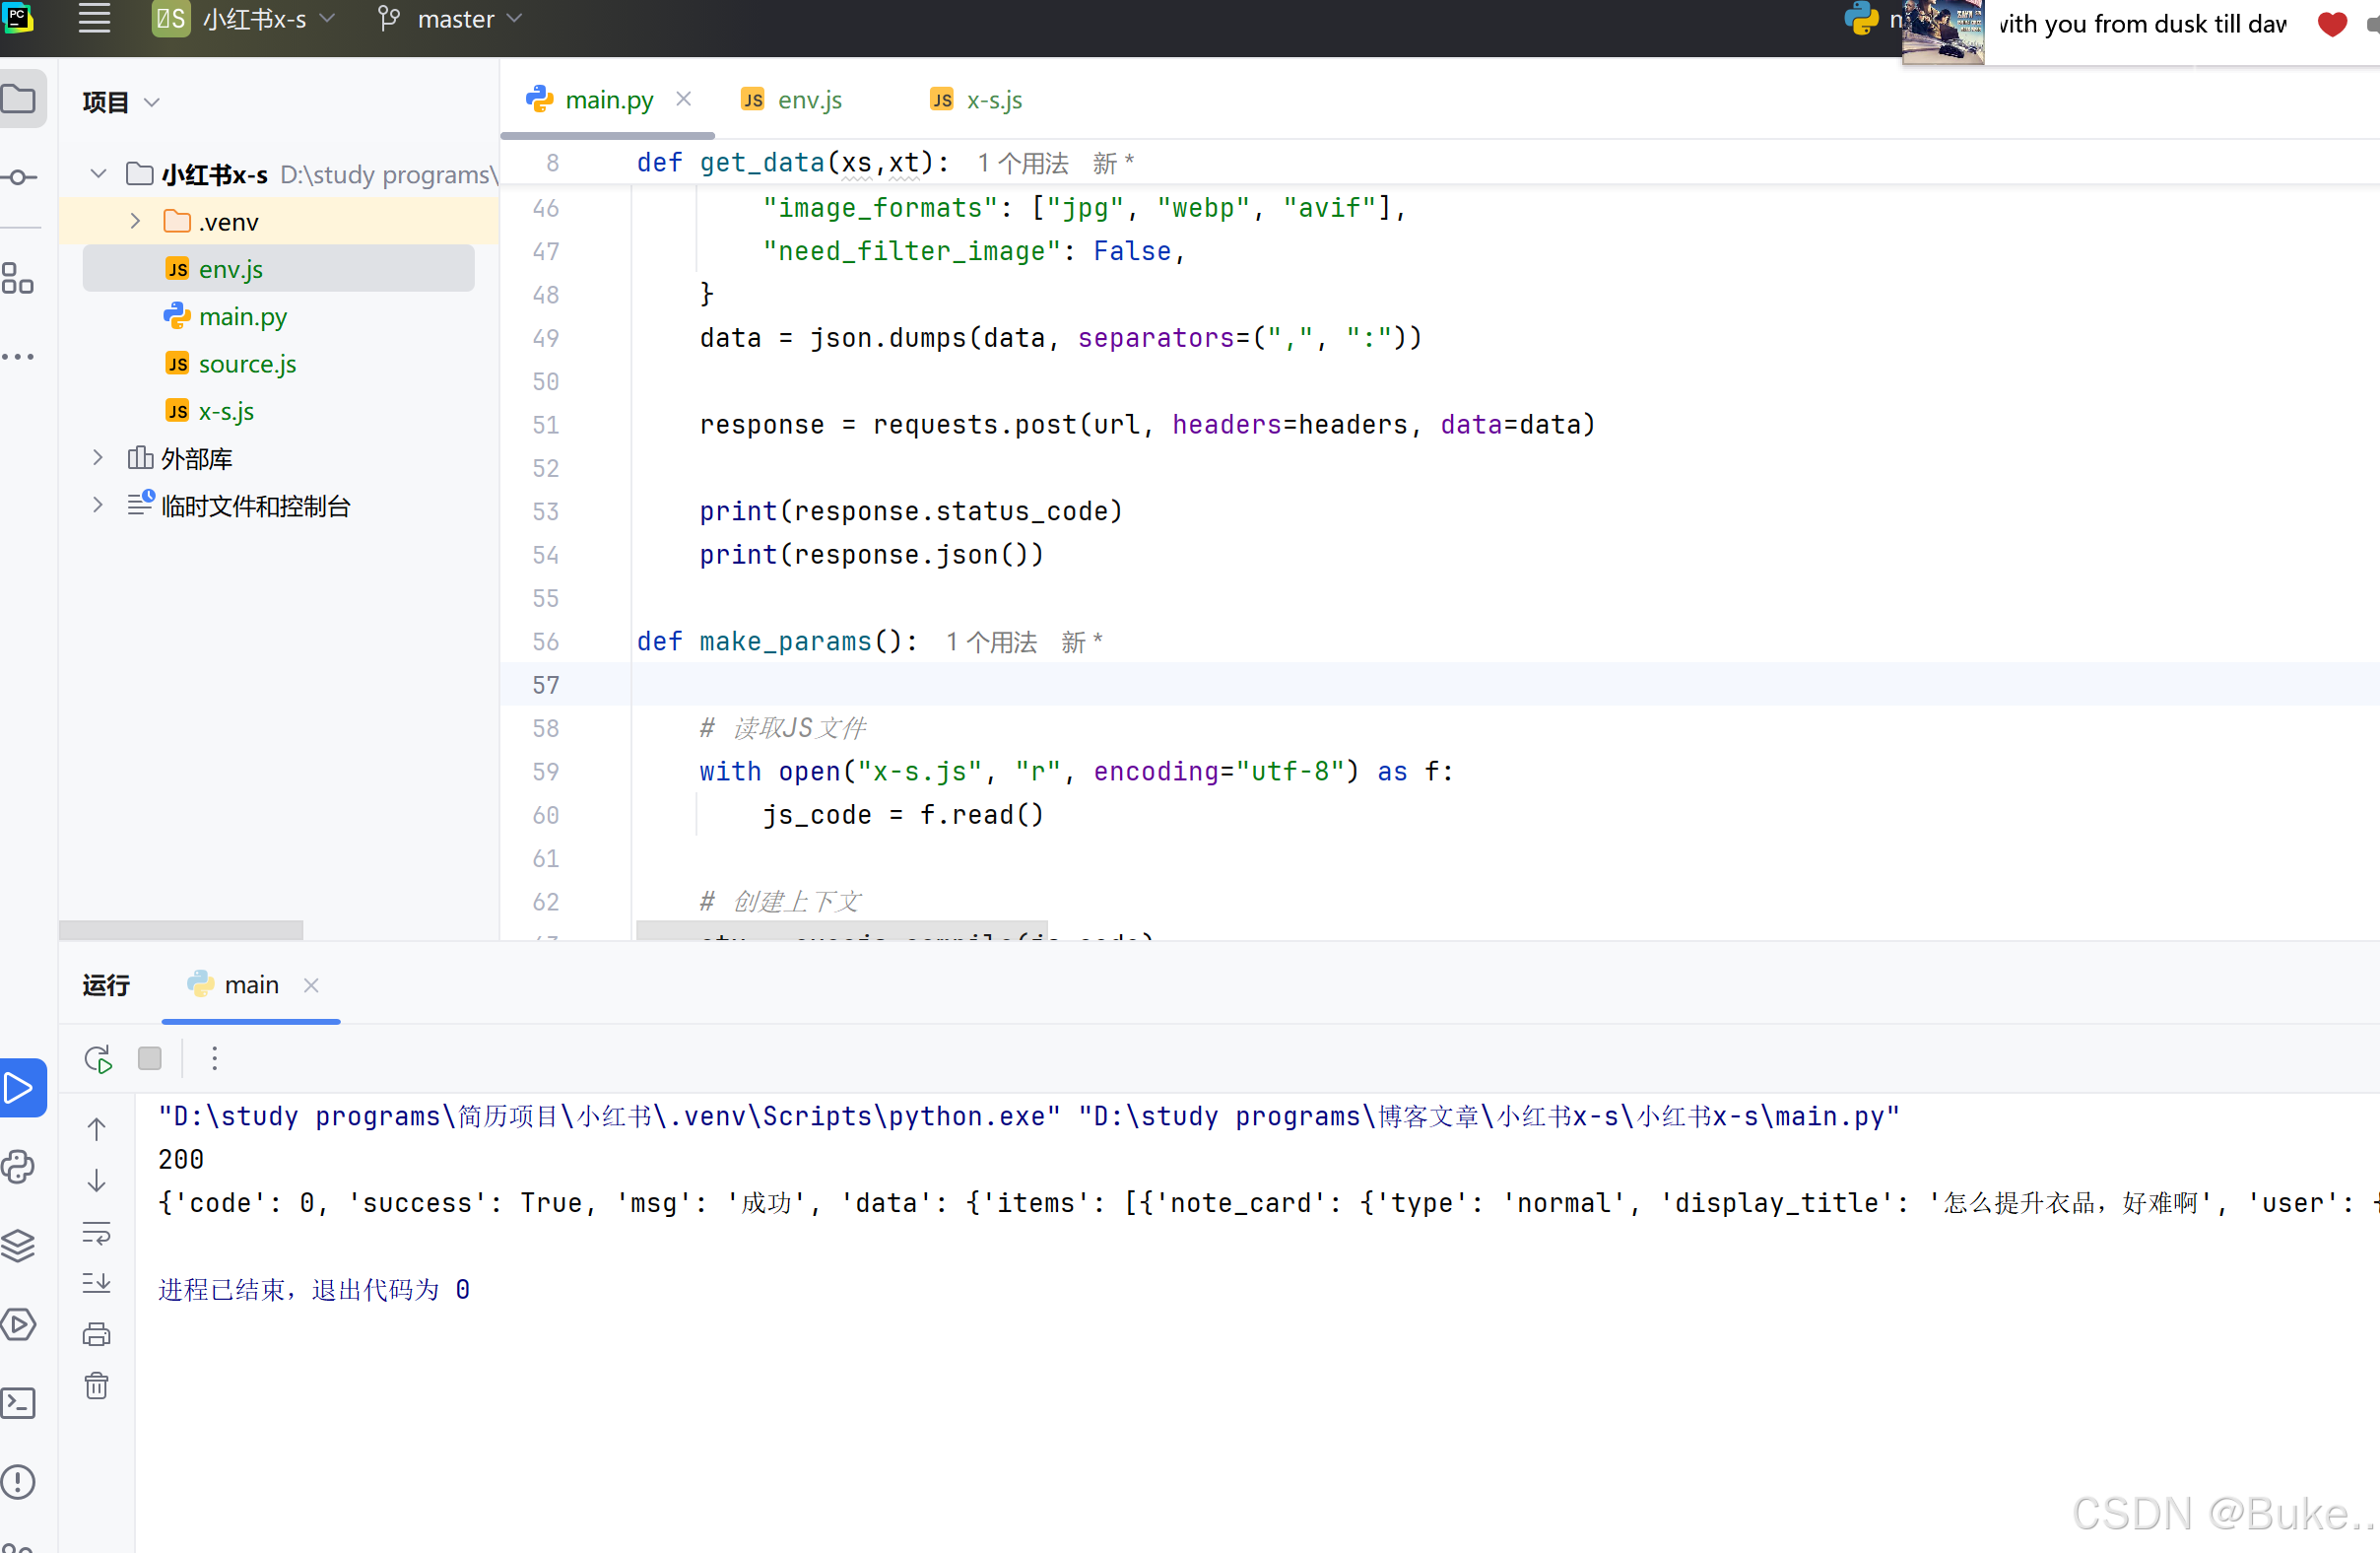Open the Problems tool window

(x=20, y=1483)
